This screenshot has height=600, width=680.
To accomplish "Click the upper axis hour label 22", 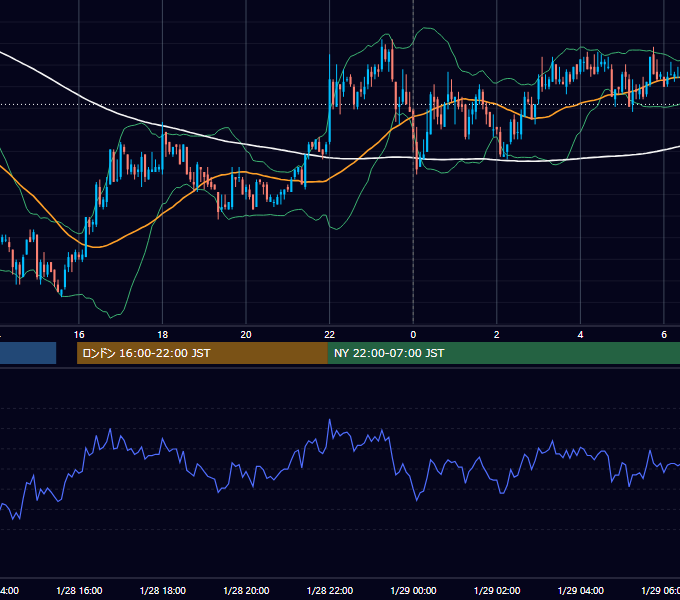I will 330,335.
